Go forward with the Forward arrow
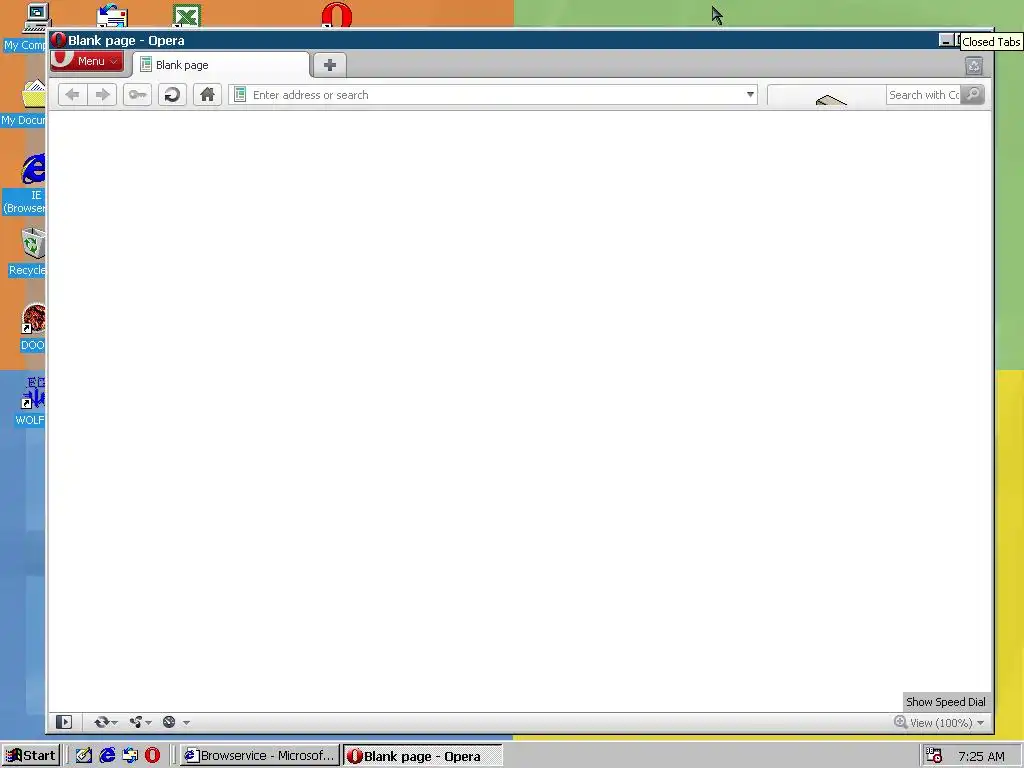Viewport: 1024px width, 768px height. coord(103,95)
